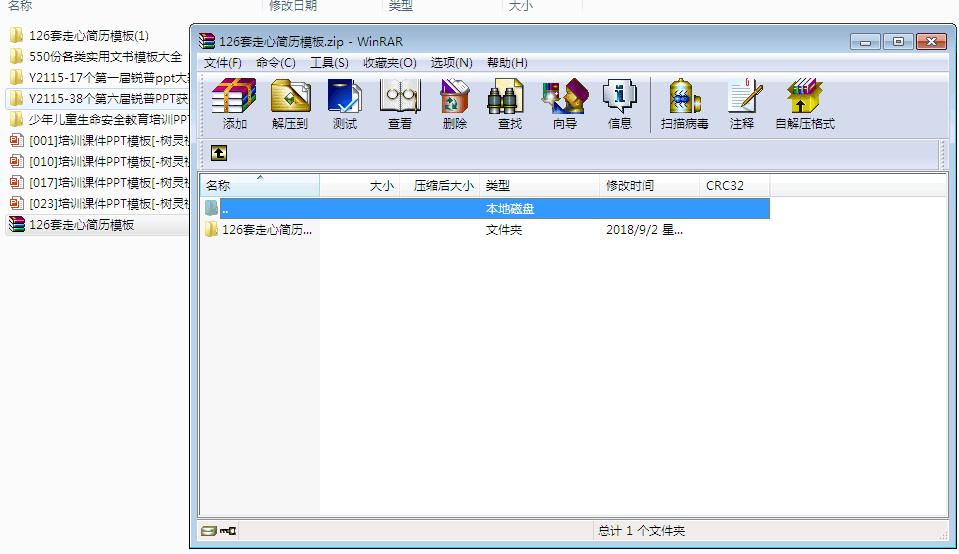
Task: Maximize the WinRAR window
Action: pyautogui.click(x=898, y=42)
